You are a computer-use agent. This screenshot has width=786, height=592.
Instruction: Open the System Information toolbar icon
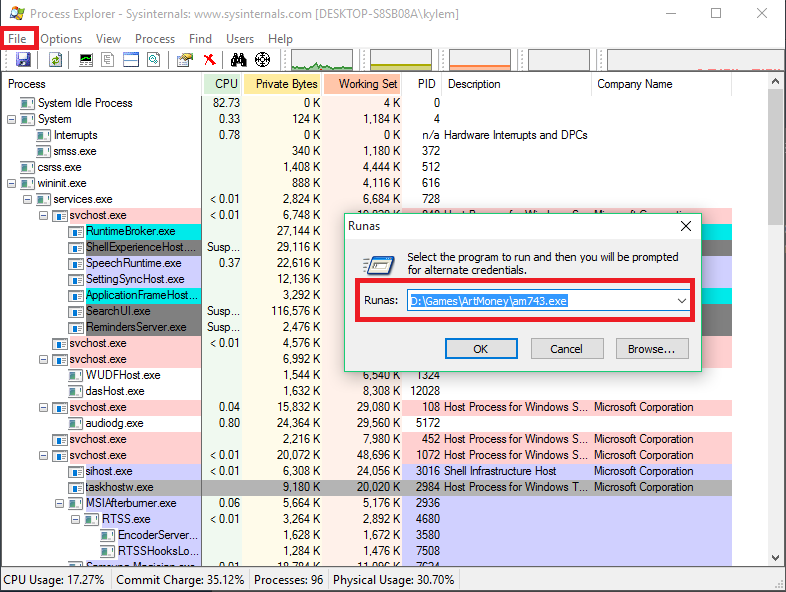click(86, 60)
